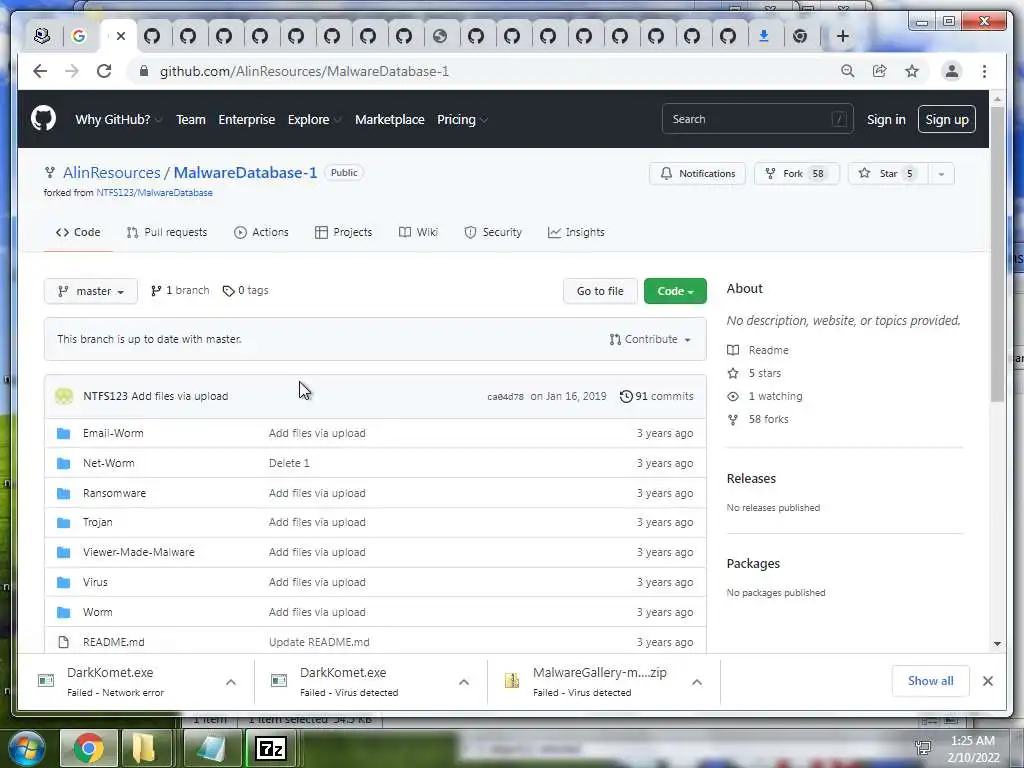Open the README.md file
This screenshot has height=768, width=1024.
[x=114, y=643]
